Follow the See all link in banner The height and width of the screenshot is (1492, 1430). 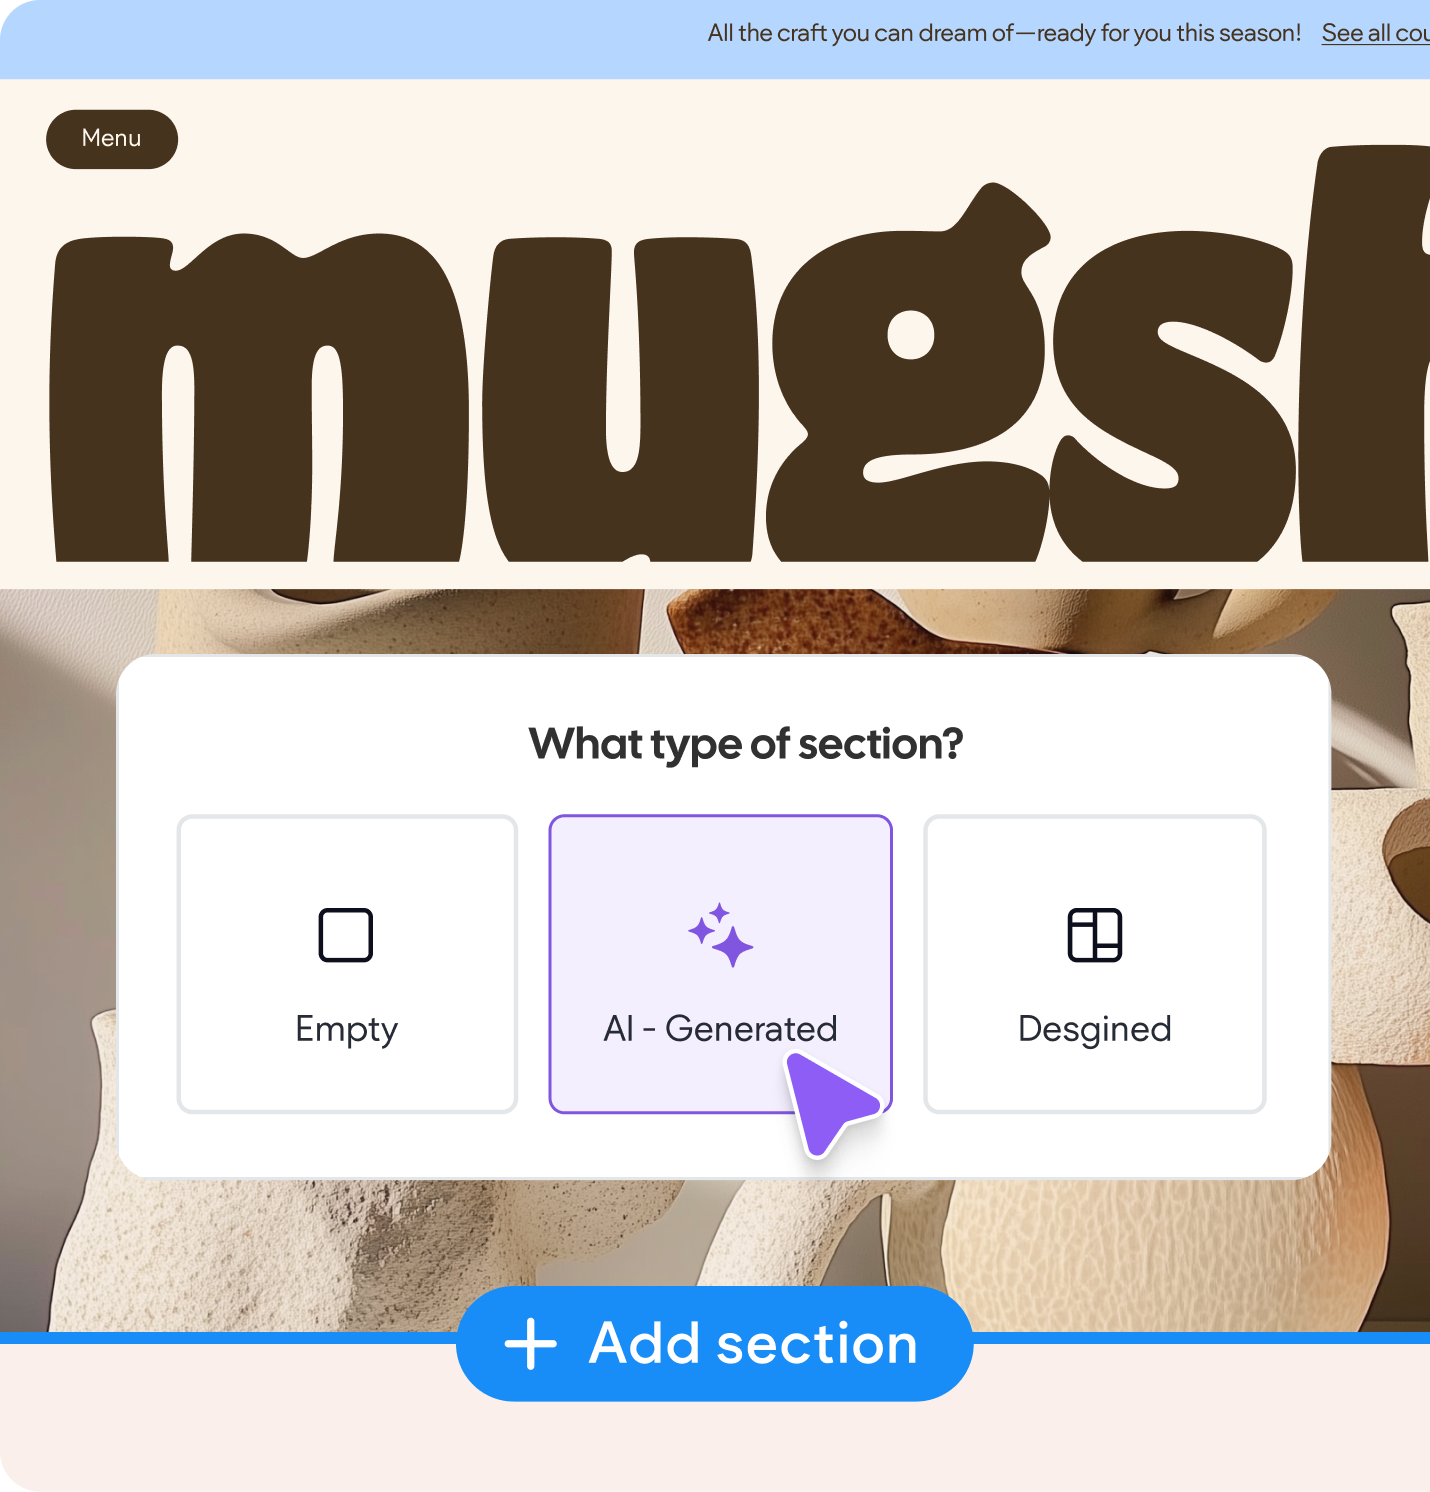point(1375,33)
